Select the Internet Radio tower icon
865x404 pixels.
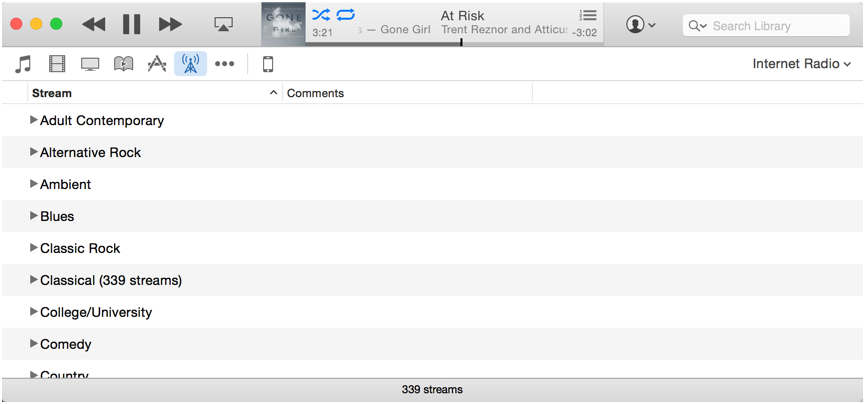(190, 64)
